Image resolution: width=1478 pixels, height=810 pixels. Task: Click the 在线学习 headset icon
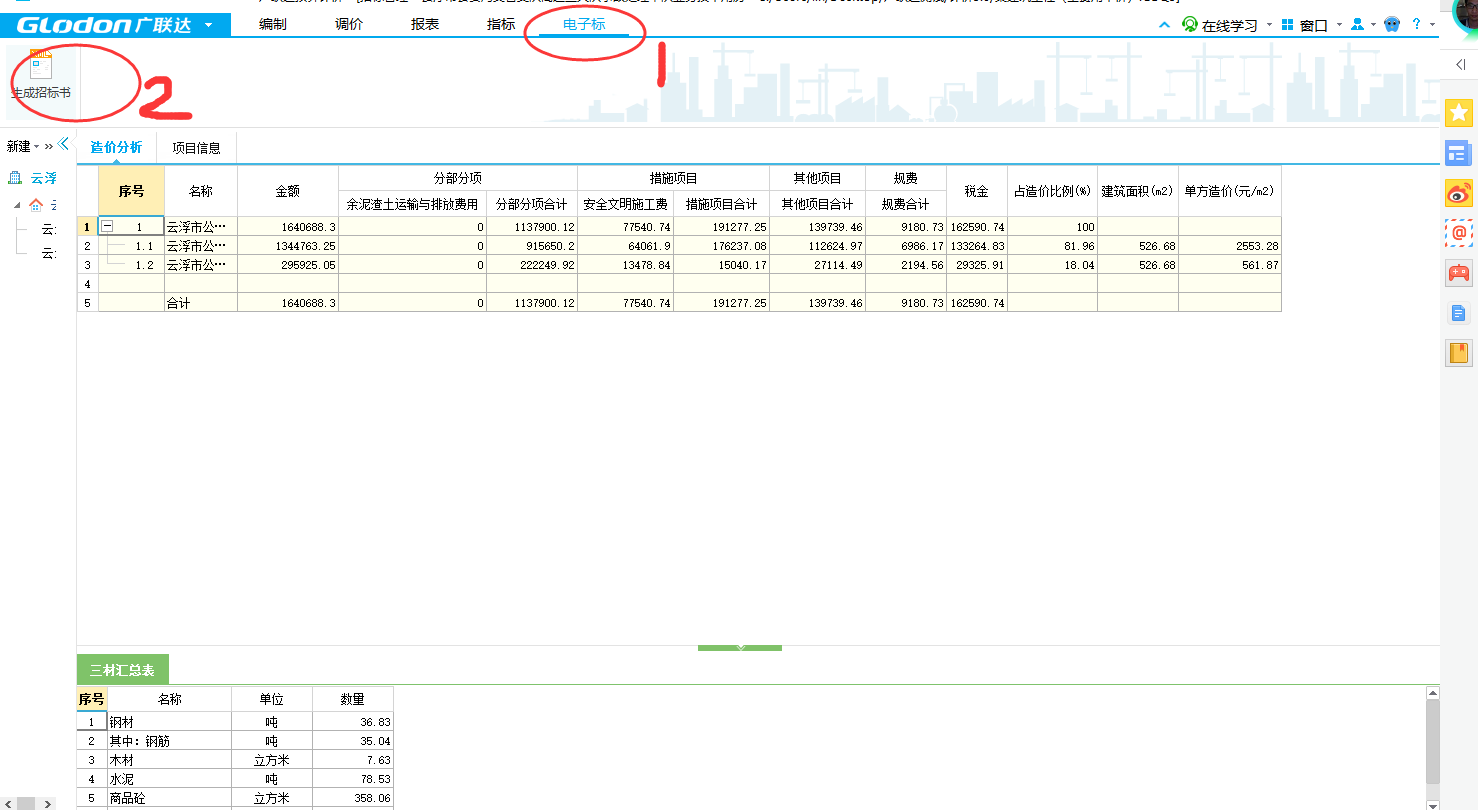[x=1190, y=24]
